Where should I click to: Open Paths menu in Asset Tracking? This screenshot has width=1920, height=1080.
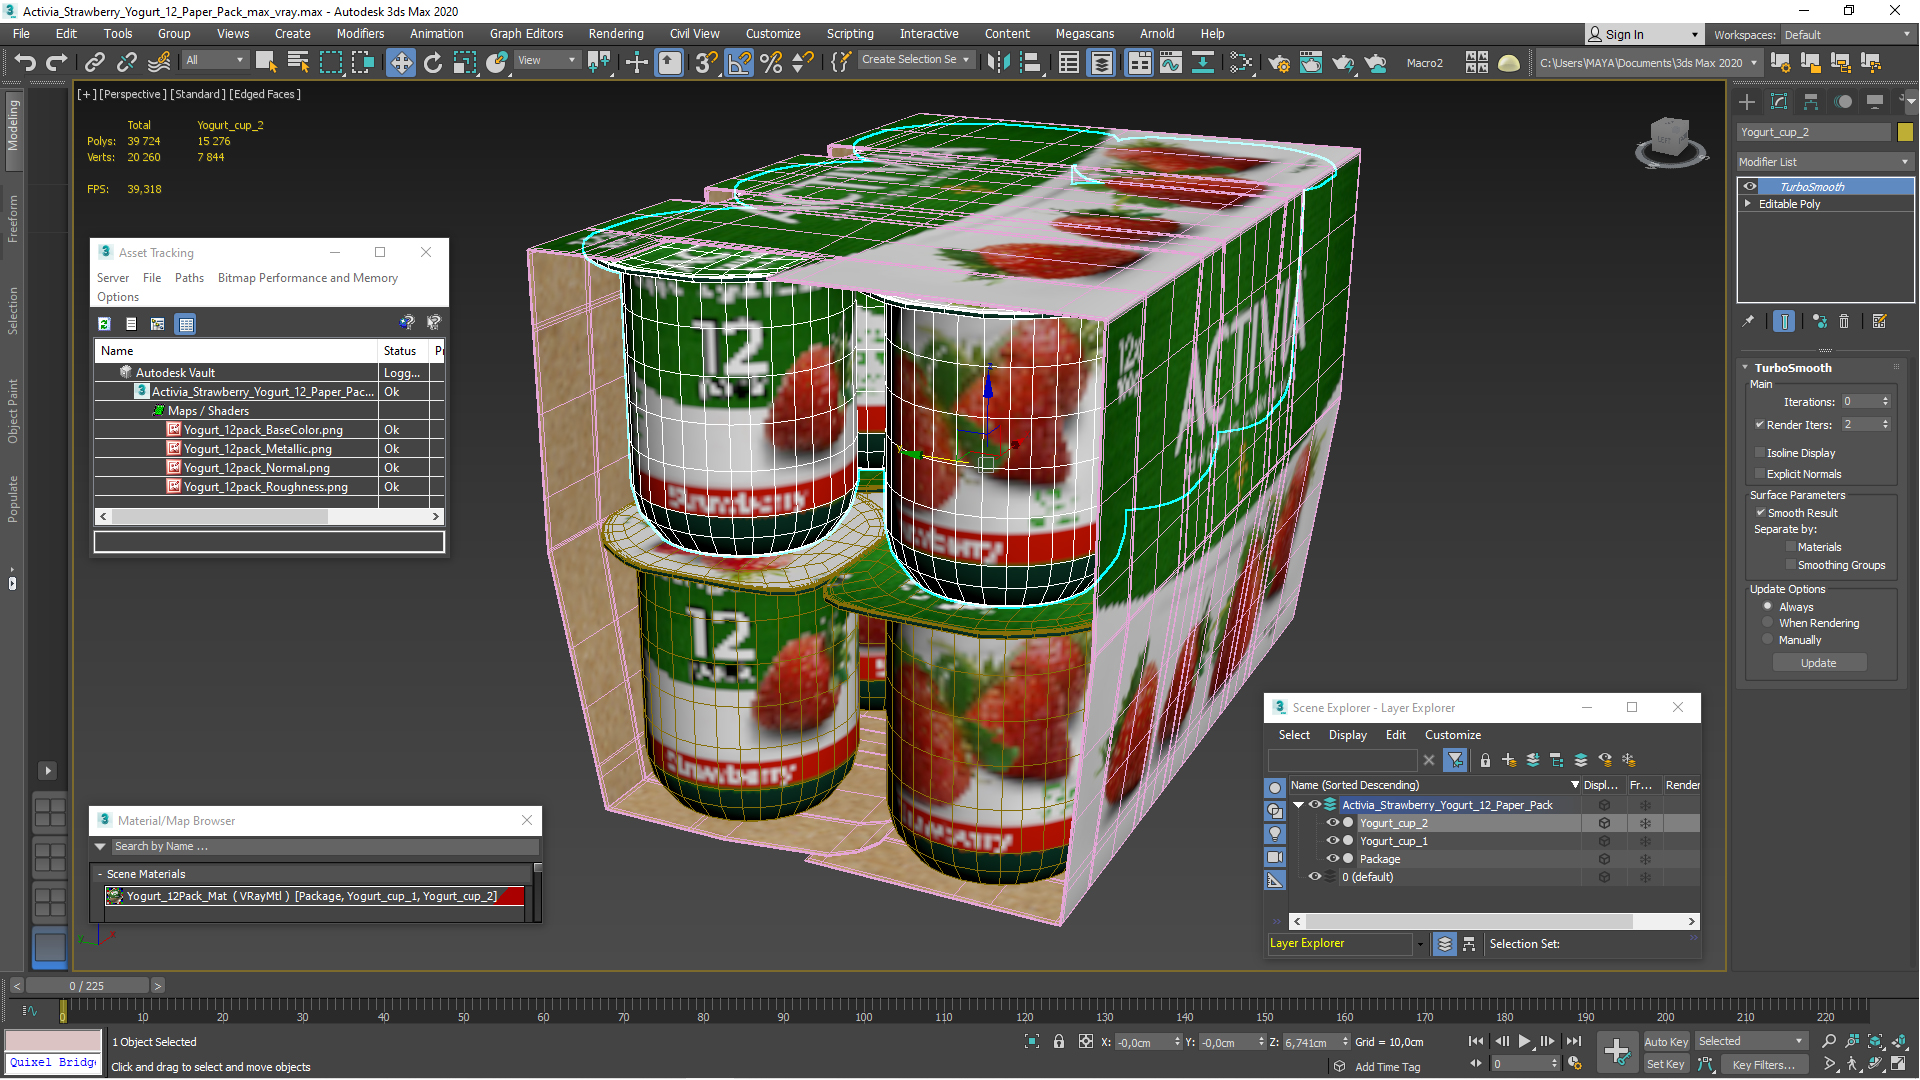pos(189,278)
